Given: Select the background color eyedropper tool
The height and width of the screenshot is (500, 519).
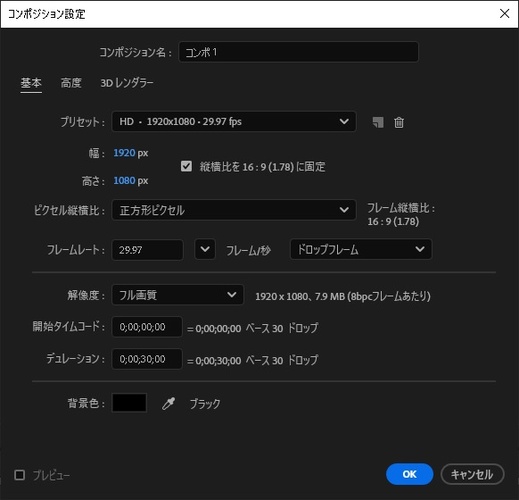Looking at the screenshot, I should (169, 403).
